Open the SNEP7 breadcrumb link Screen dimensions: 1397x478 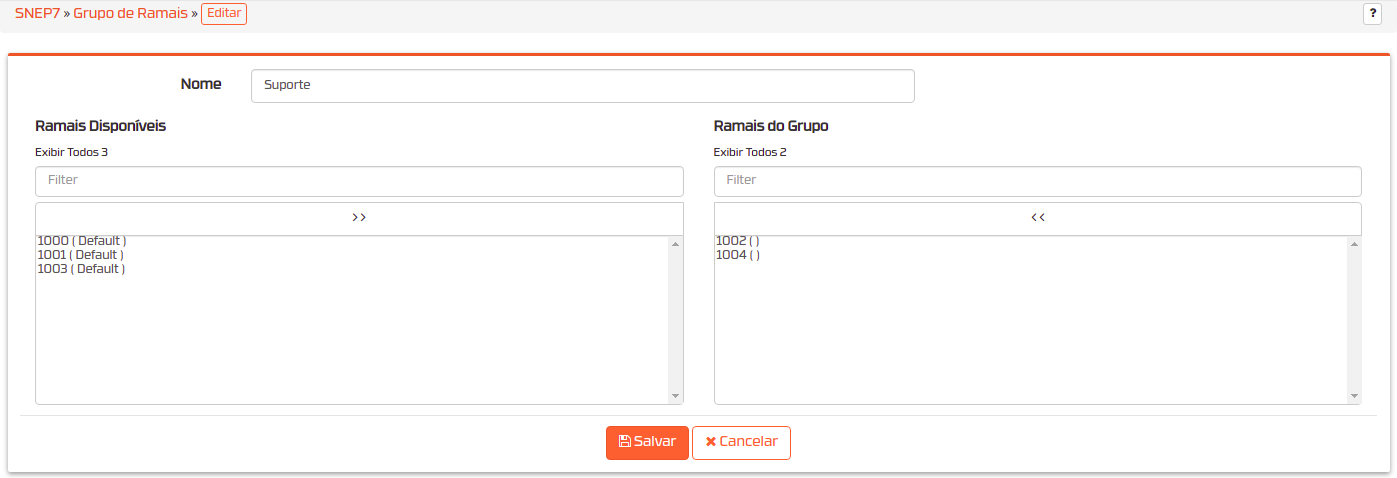coord(37,14)
